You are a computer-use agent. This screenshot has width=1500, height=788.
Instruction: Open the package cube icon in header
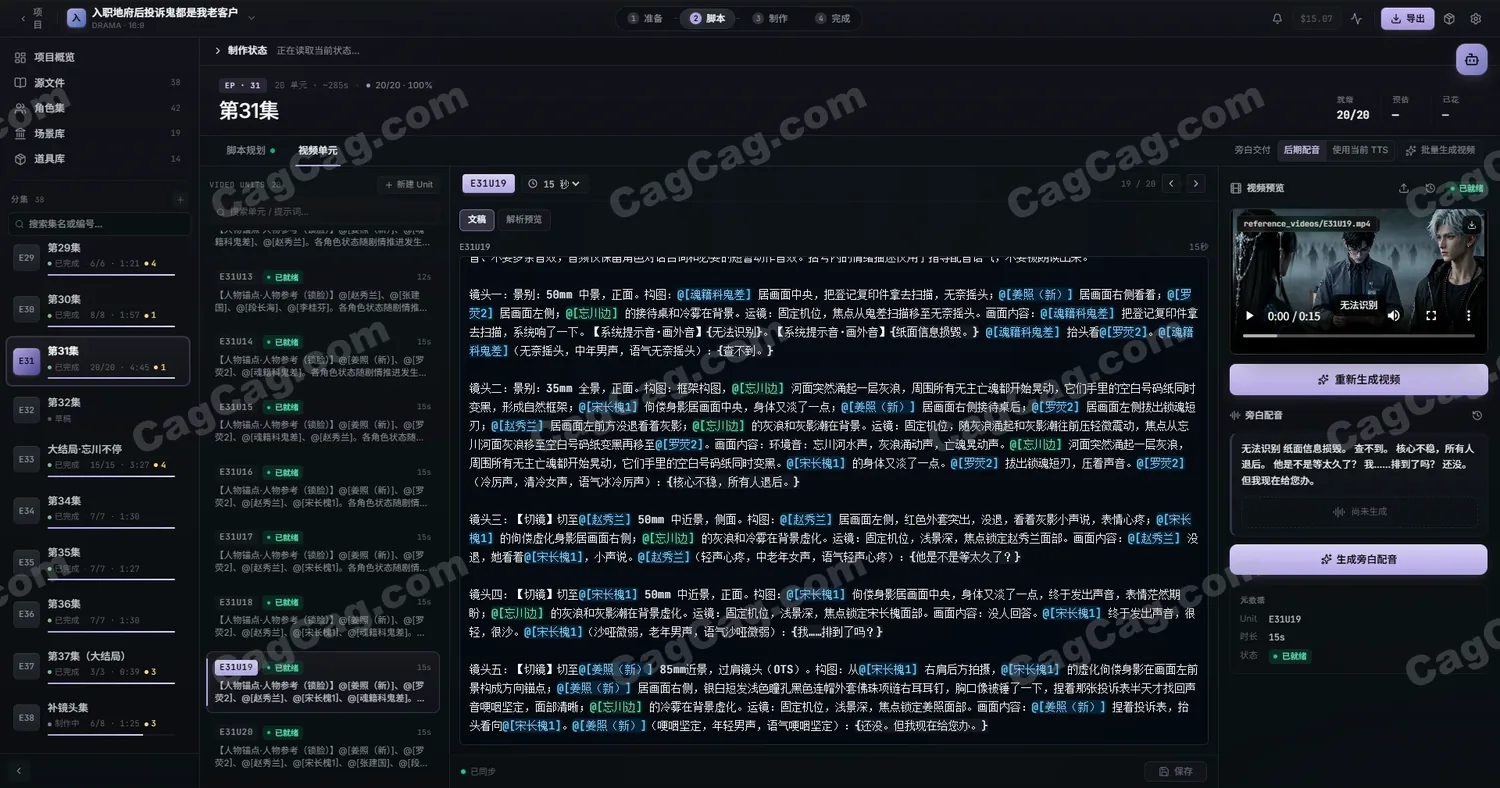click(x=1450, y=18)
